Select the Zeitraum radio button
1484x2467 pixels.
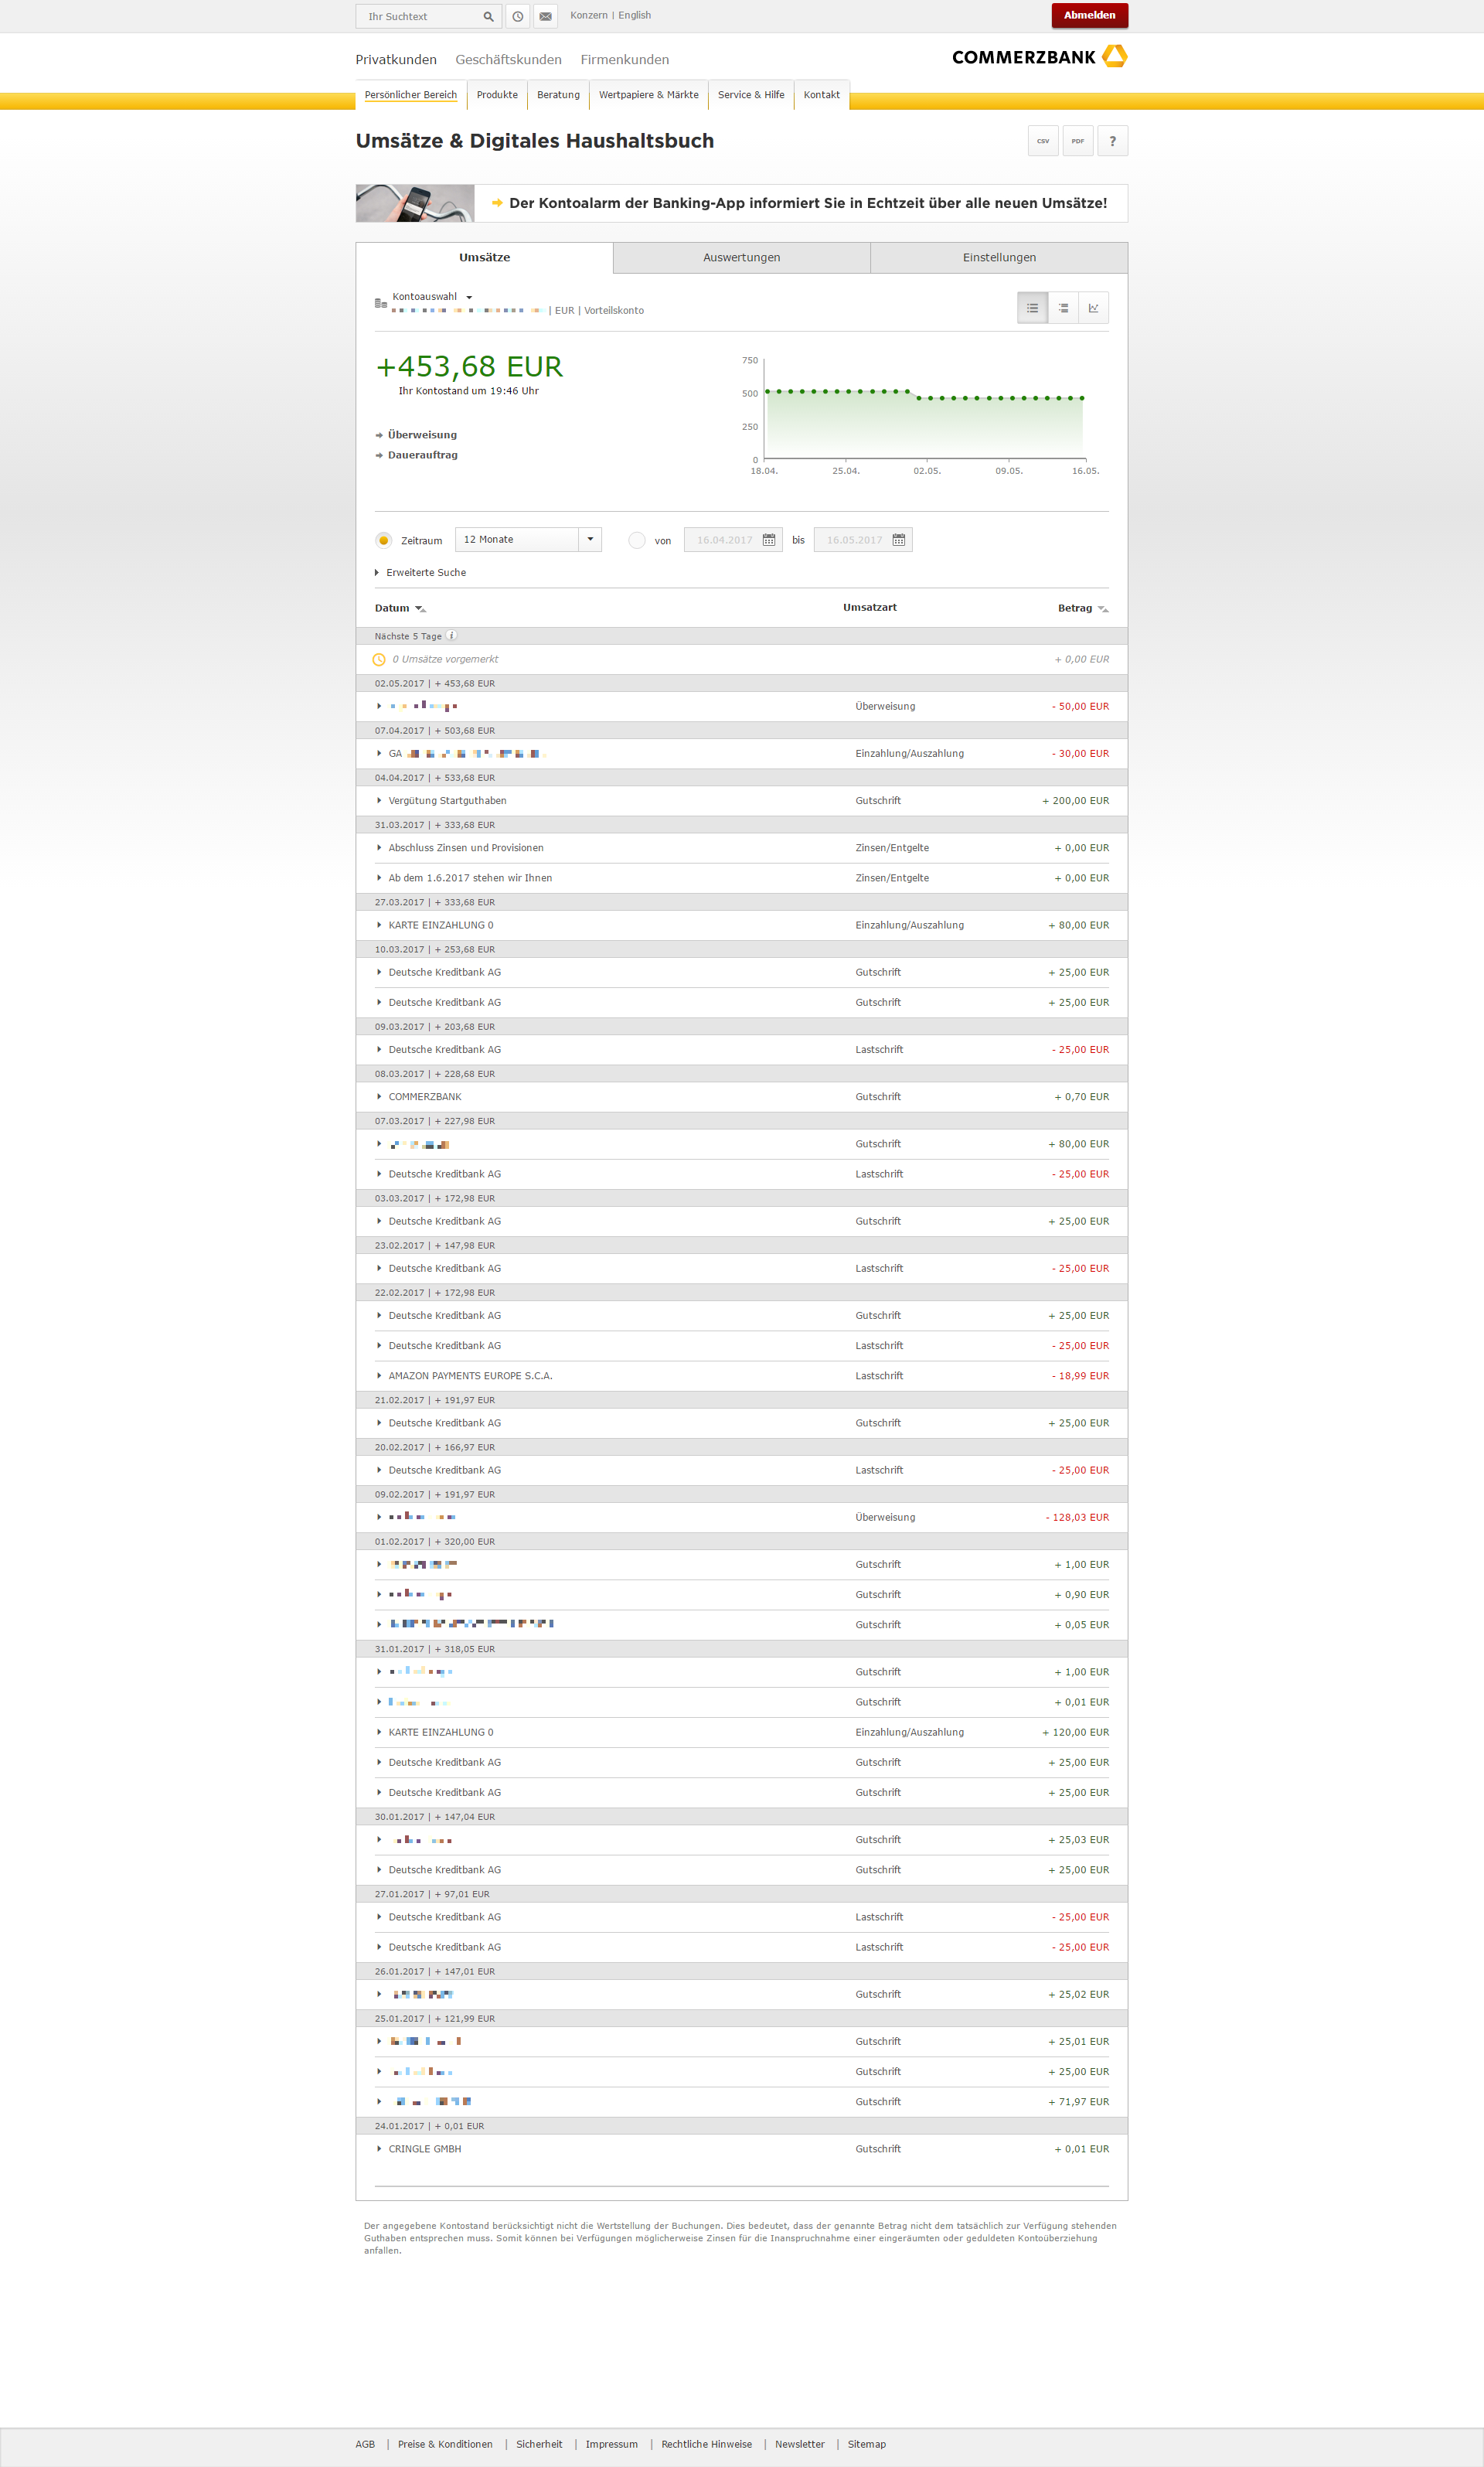click(384, 540)
